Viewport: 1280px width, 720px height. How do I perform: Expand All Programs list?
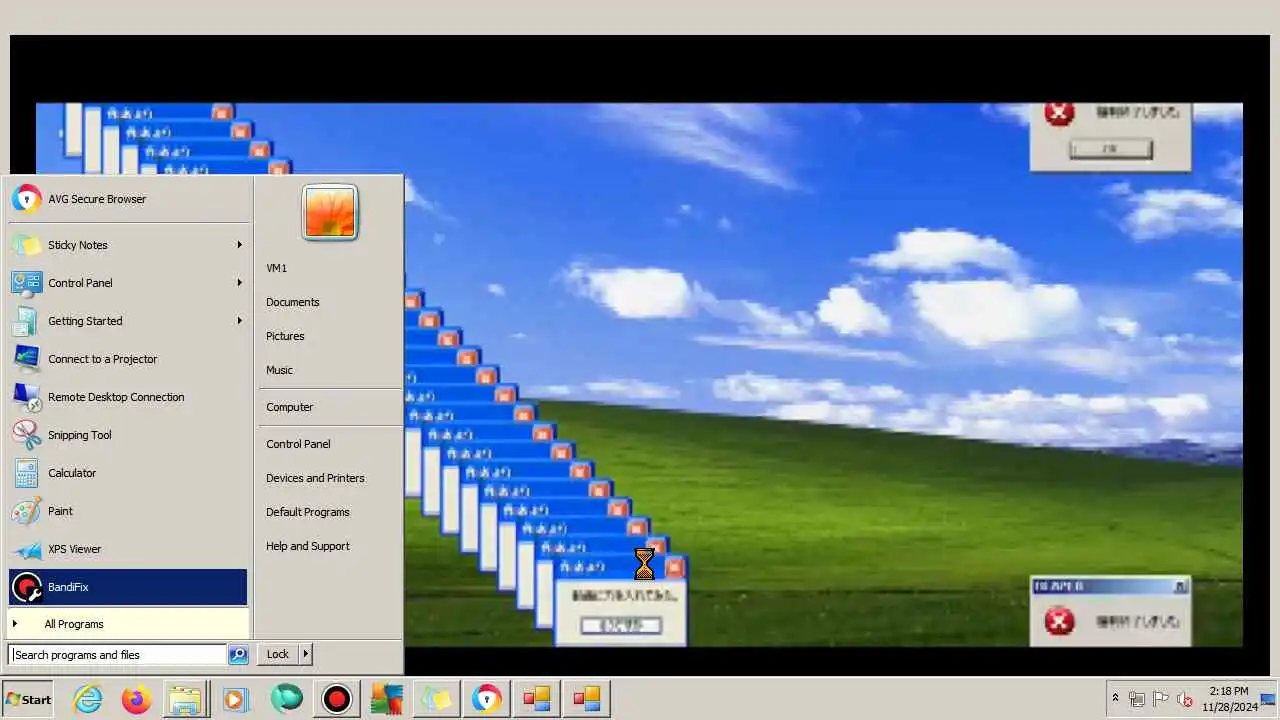pos(128,624)
